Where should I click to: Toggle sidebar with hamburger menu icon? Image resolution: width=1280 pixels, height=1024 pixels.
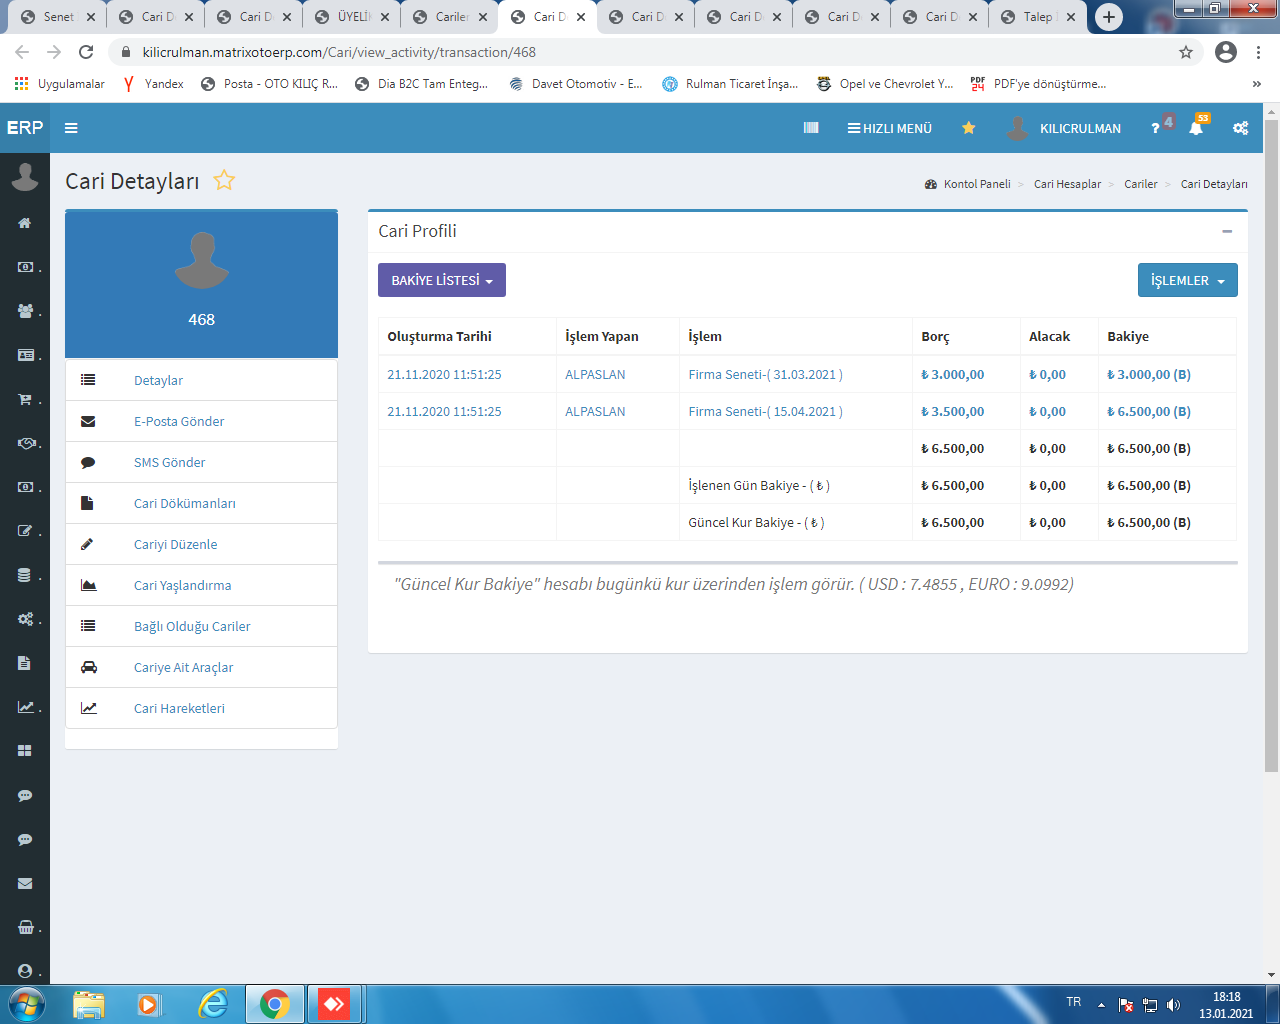pyautogui.click(x=71, y=128)
